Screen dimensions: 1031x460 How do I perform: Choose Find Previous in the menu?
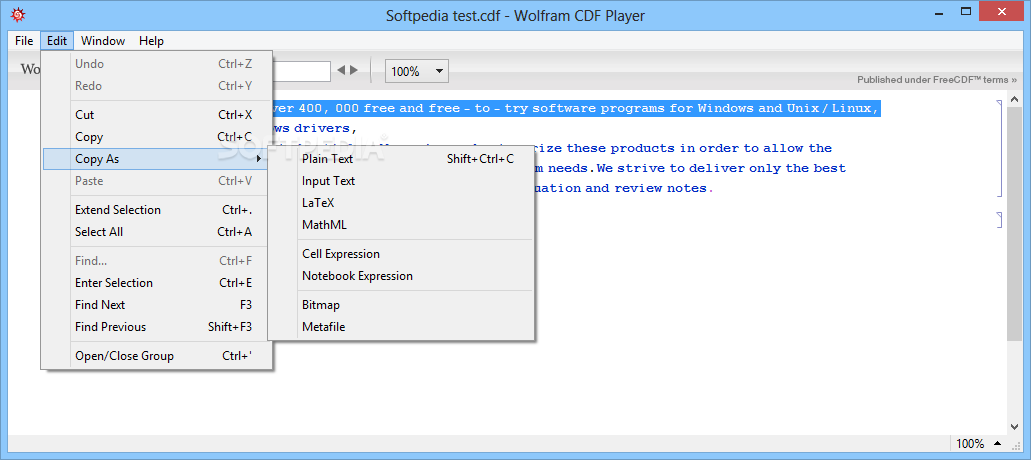coord(157,327)
